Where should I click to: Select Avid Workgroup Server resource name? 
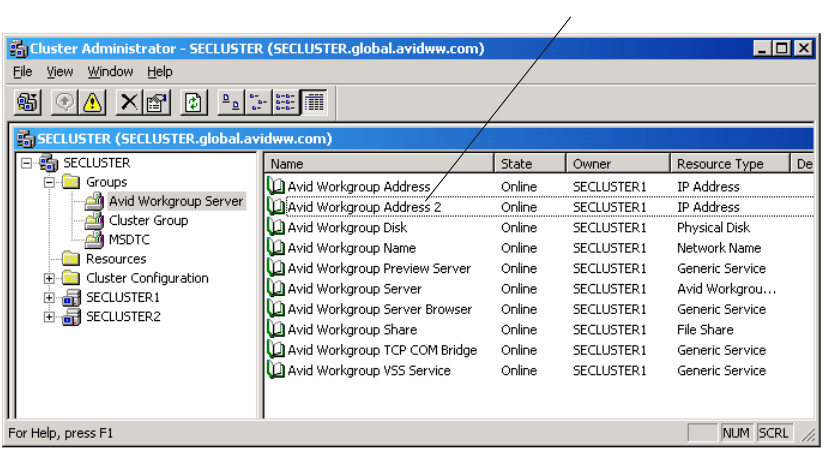pyautogui.click(x=355, y=289)
